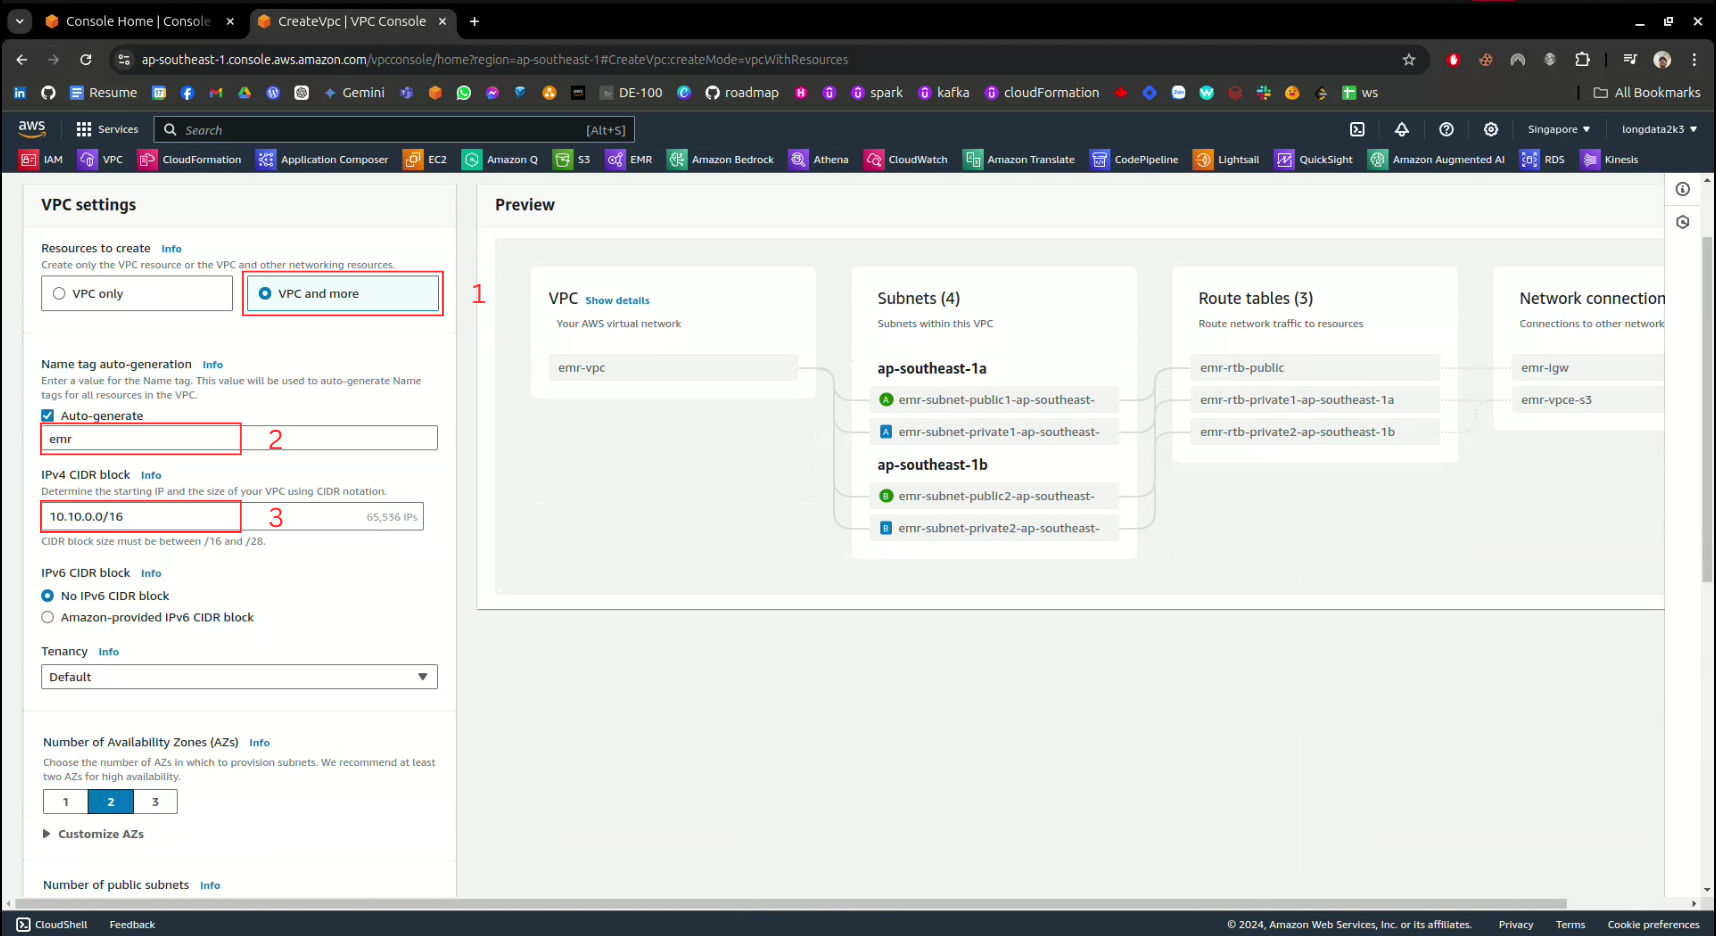Open the Singapore region dropdown
This screenshot has width=1716, height=936.
pos(1558,129)
